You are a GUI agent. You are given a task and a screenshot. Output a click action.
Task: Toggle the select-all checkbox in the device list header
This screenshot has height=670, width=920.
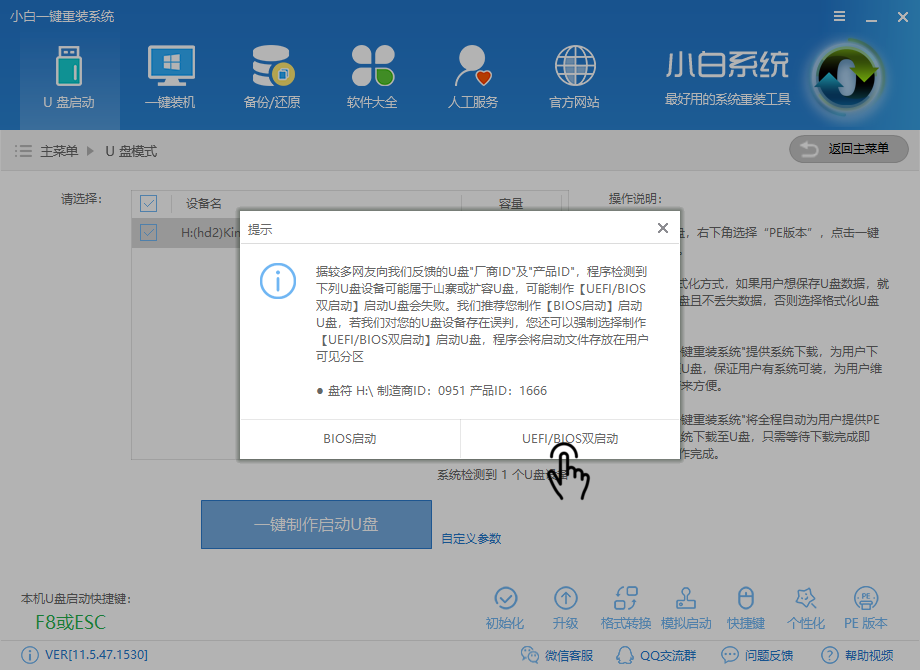click(x=148, y=203)
